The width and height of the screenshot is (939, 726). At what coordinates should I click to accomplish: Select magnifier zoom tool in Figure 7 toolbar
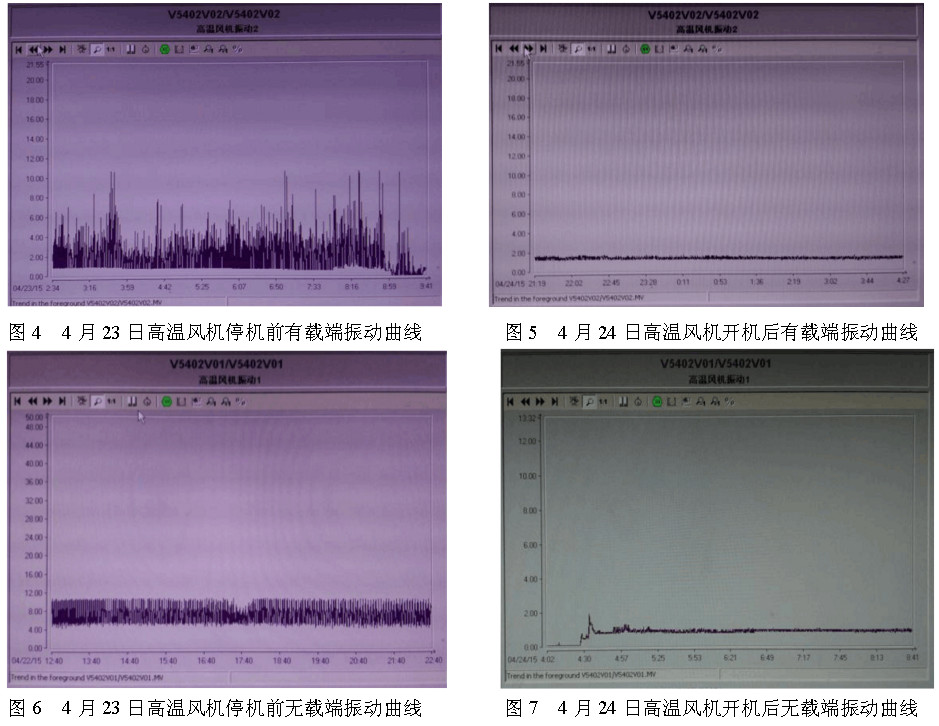click(x=590, y=402)
